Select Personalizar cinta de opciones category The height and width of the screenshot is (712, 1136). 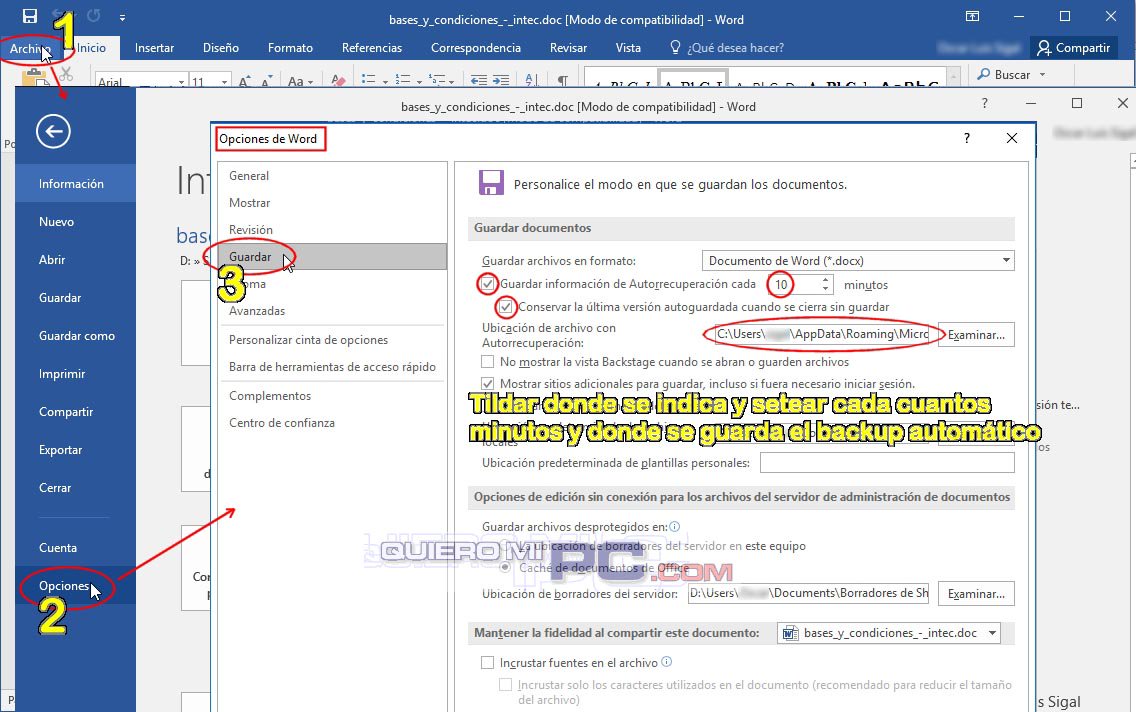pyautogui.click(x=333, y=340)
